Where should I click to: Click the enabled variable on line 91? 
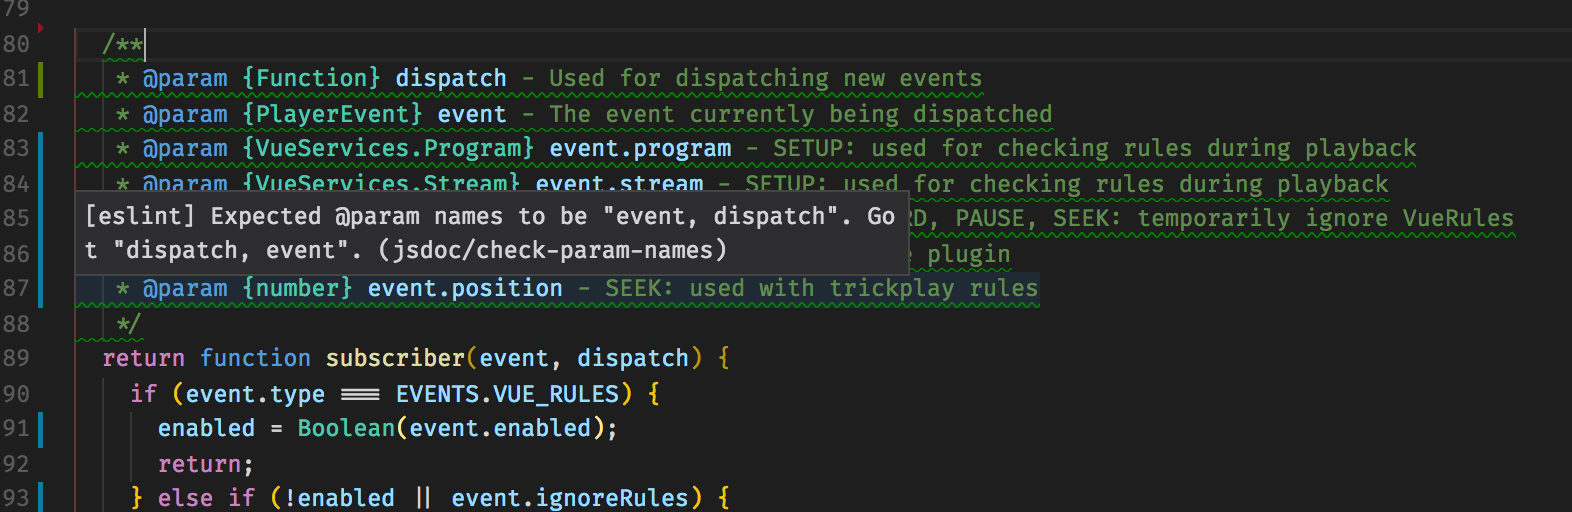(x=207, y=428)
